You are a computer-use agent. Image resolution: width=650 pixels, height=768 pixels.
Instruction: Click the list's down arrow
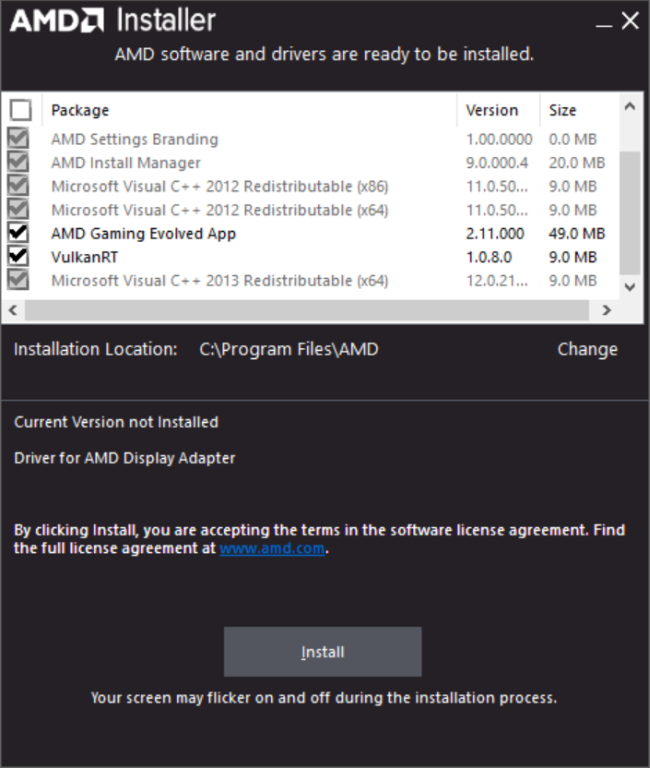630,287
